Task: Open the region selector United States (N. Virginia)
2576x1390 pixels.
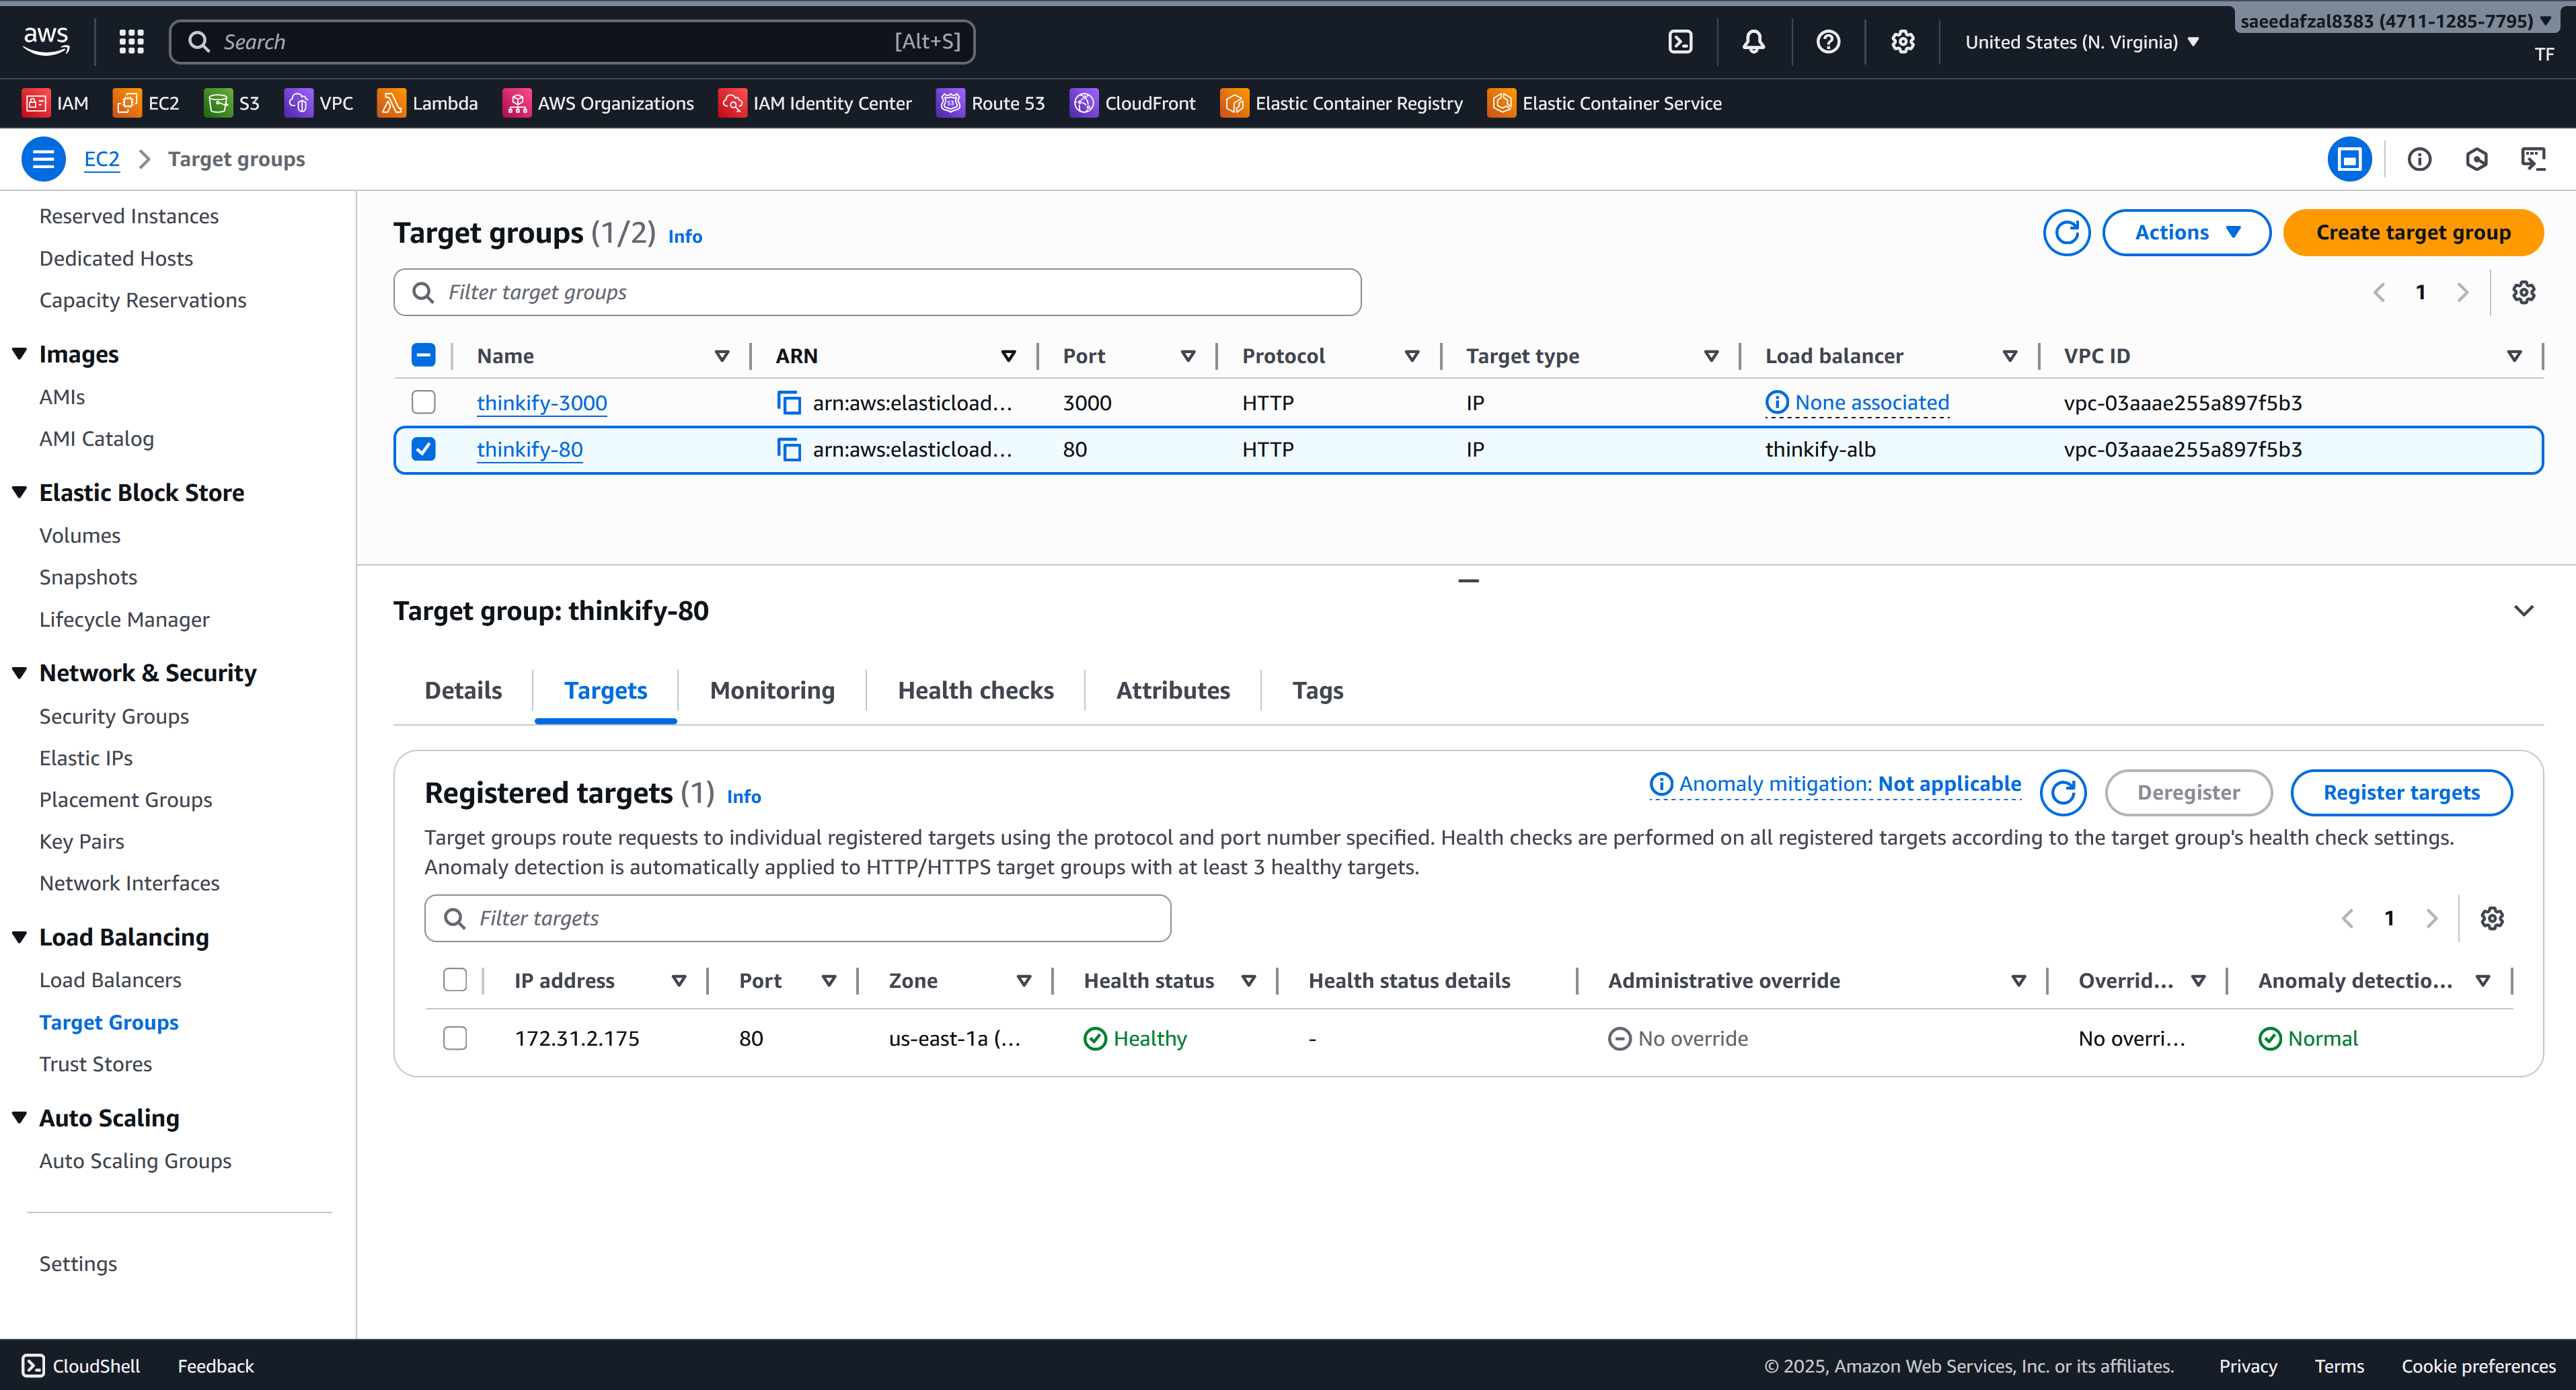Action: [x=2081, y=42]
